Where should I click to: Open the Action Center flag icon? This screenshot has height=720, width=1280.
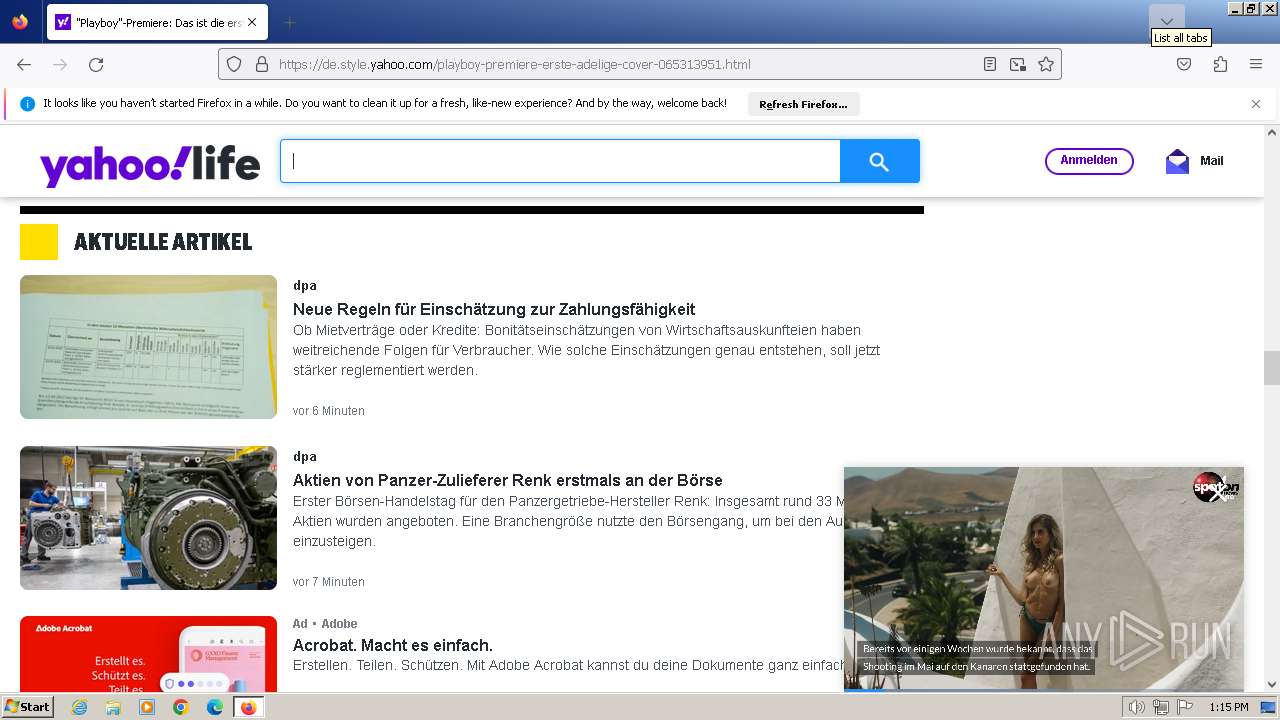(1185, 707)
